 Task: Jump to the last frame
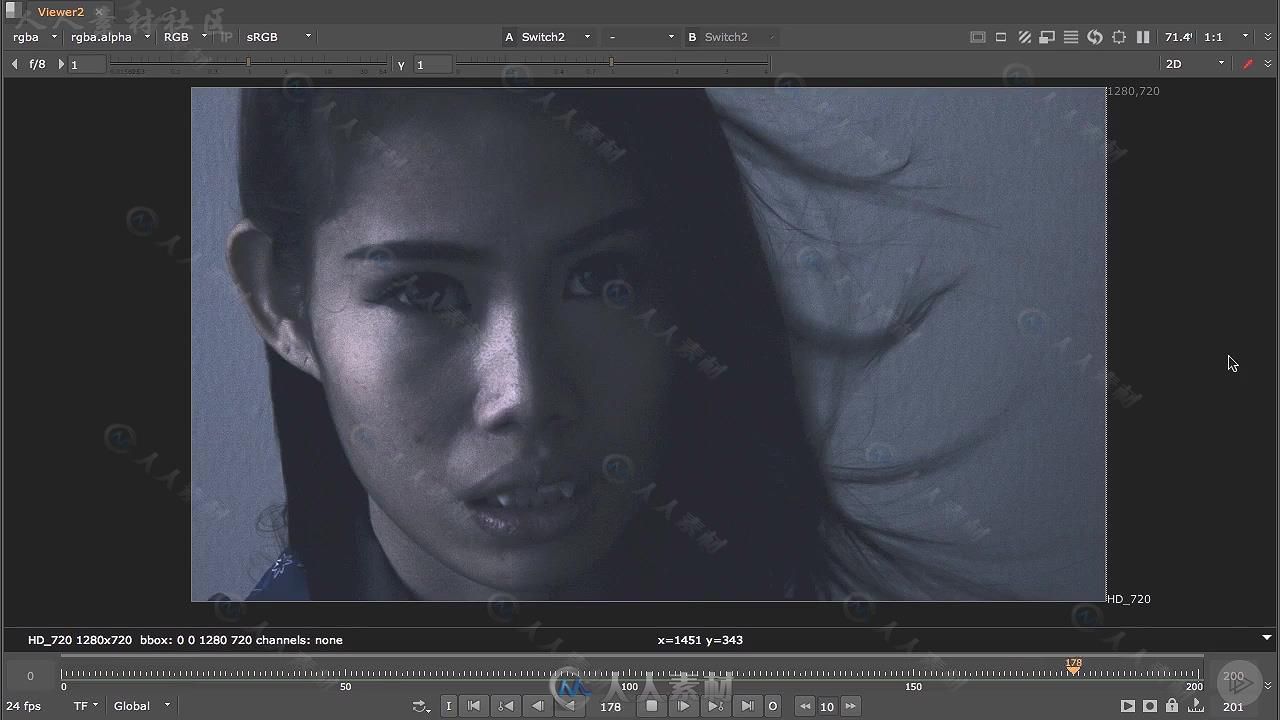[x=747, y=706]
